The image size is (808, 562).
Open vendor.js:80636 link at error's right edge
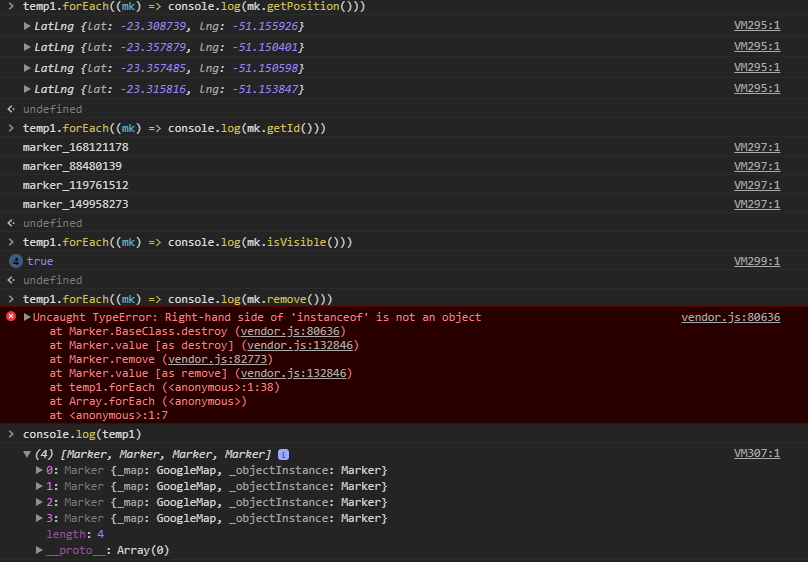[x=730, y=317]
